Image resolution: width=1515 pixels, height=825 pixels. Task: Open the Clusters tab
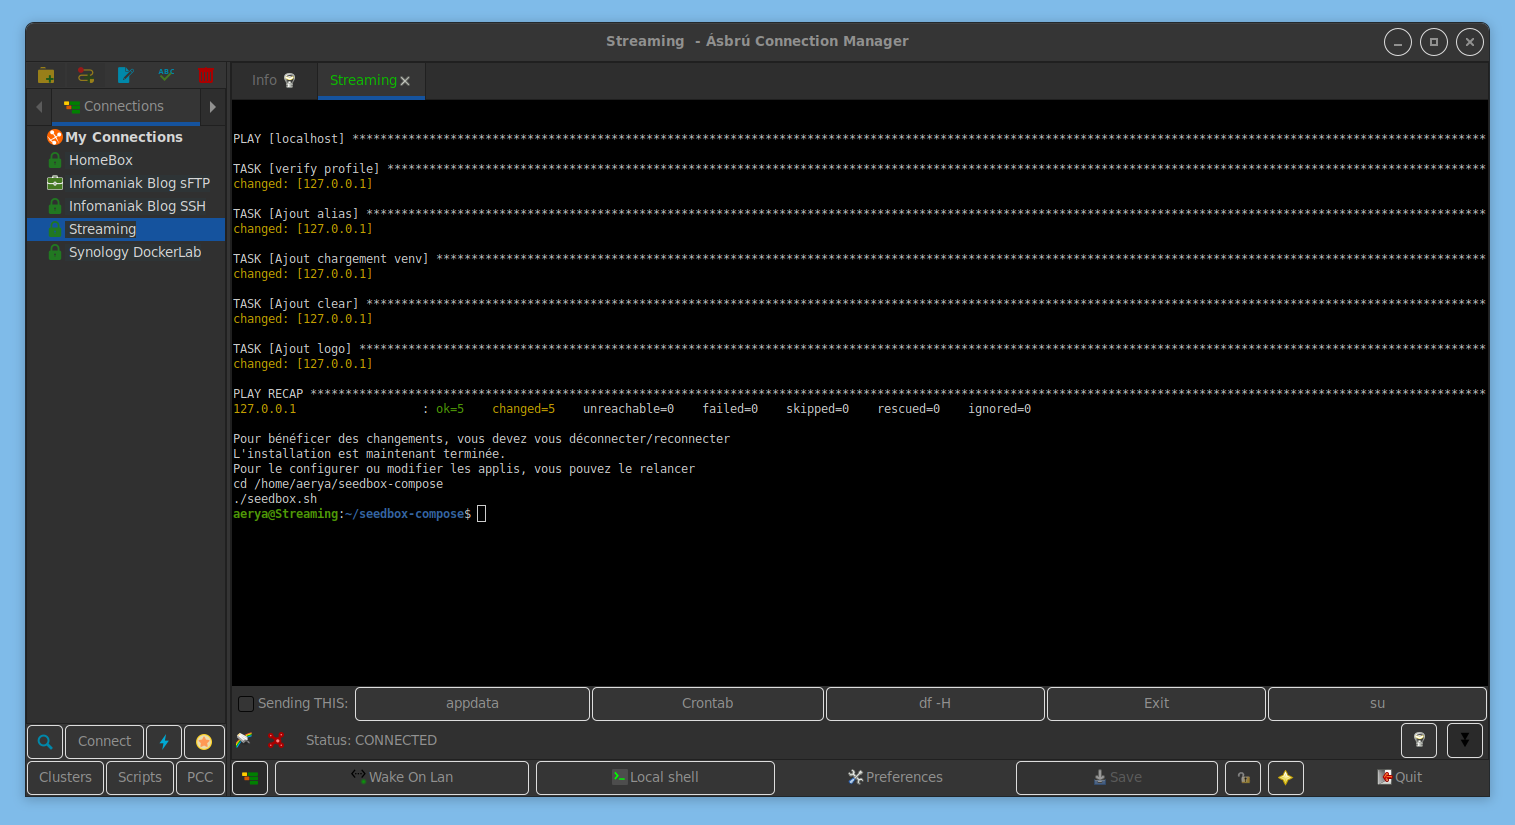[x=65, y=778]
